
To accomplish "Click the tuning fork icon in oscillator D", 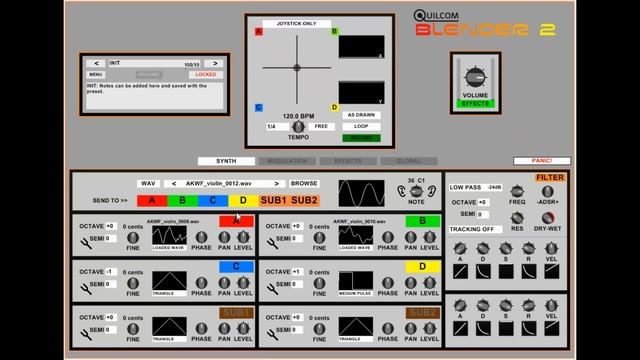I will [x=272, y=289].
